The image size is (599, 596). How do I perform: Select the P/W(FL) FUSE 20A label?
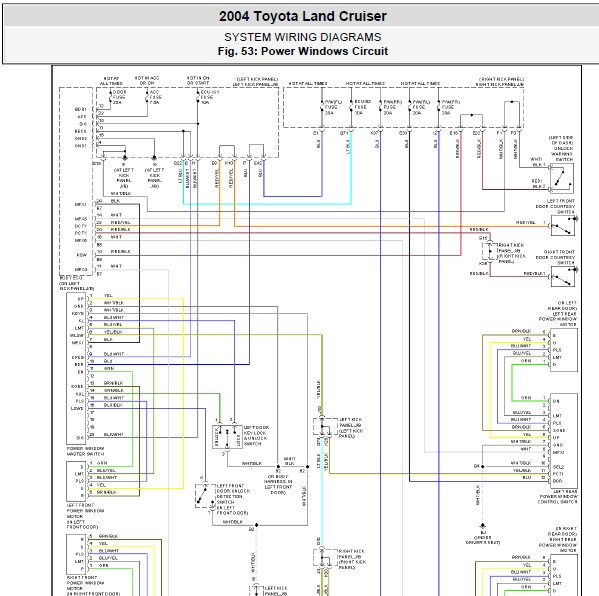click(332, 107)
